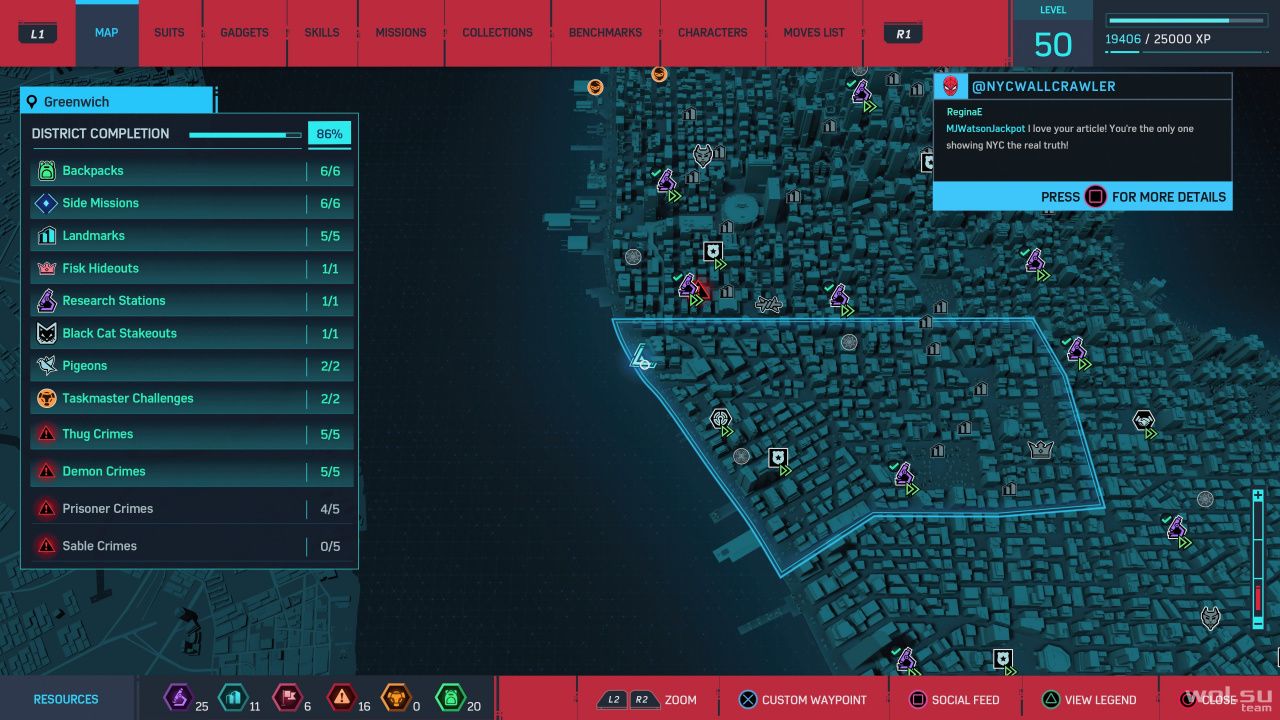Viewport: 1280px width, 720px height.
Task: Click the challenge token resource icon
Action: 397,697
